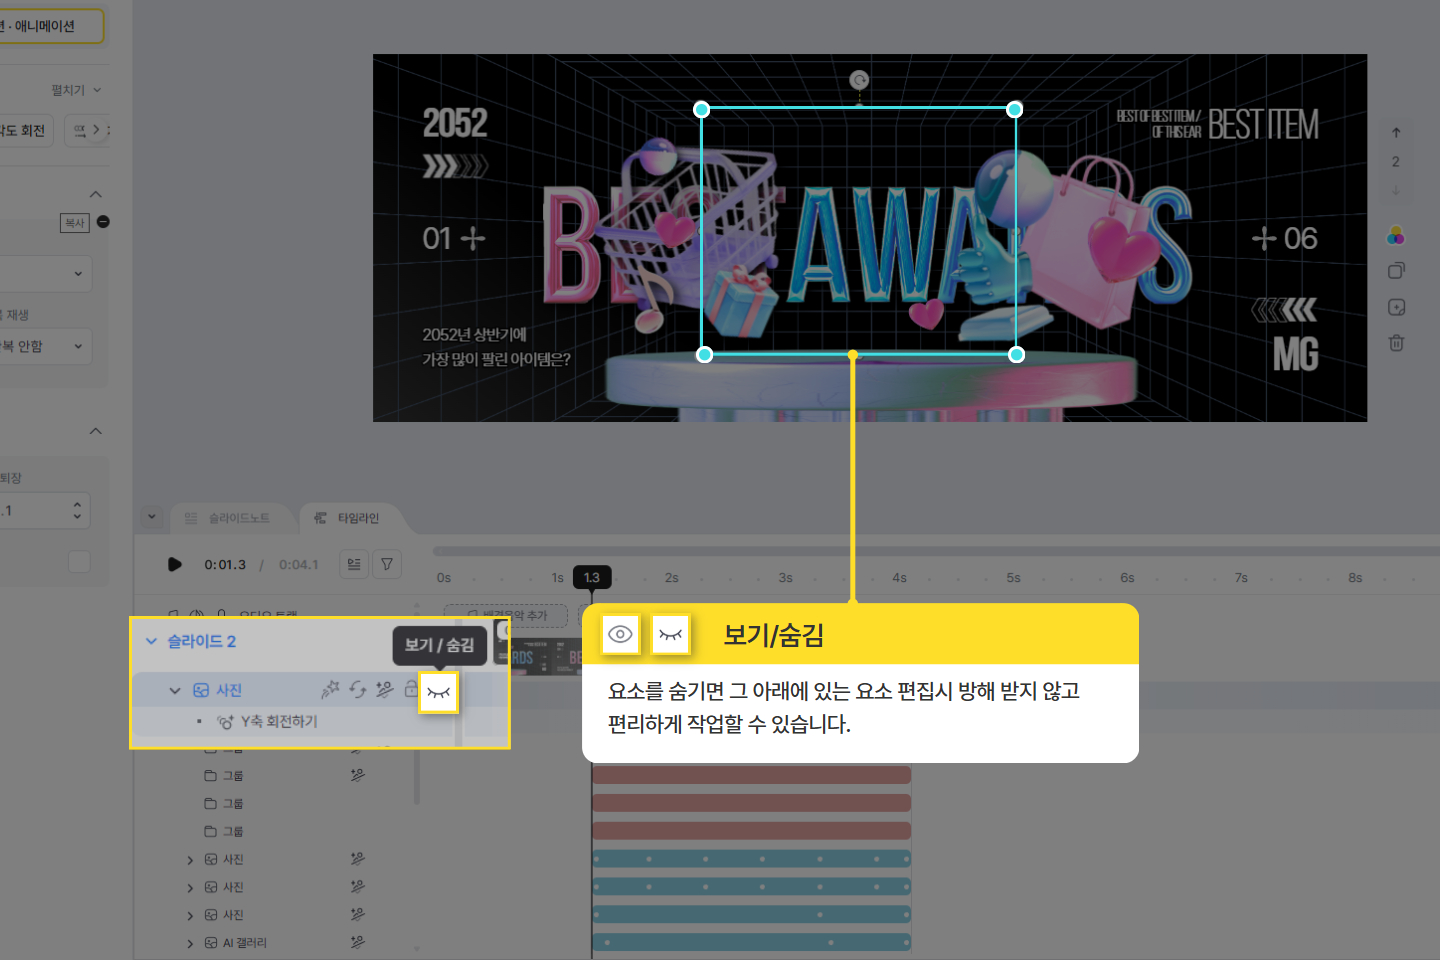Duplicate the slide using copy icon
Screen dimensions: 1440x960
coord(1396,271)
